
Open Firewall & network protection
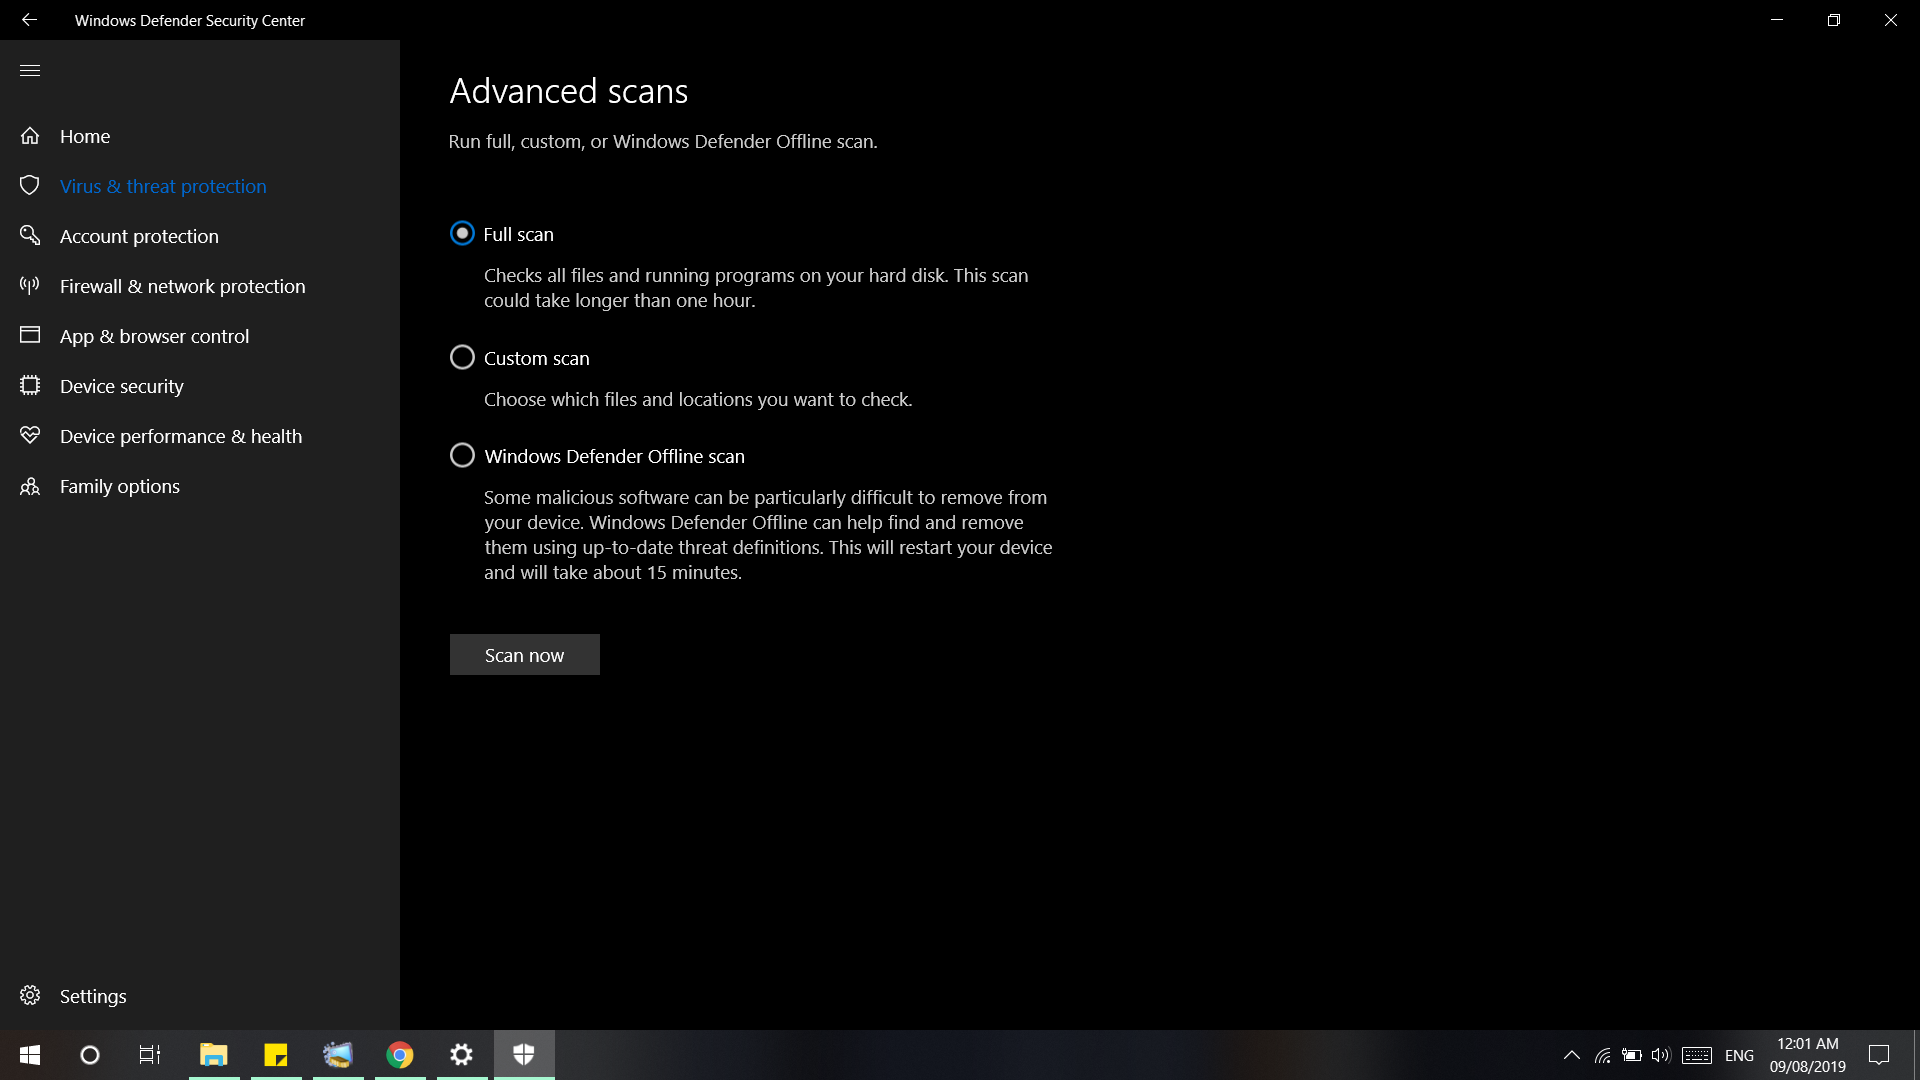click(x=182, y=286)
